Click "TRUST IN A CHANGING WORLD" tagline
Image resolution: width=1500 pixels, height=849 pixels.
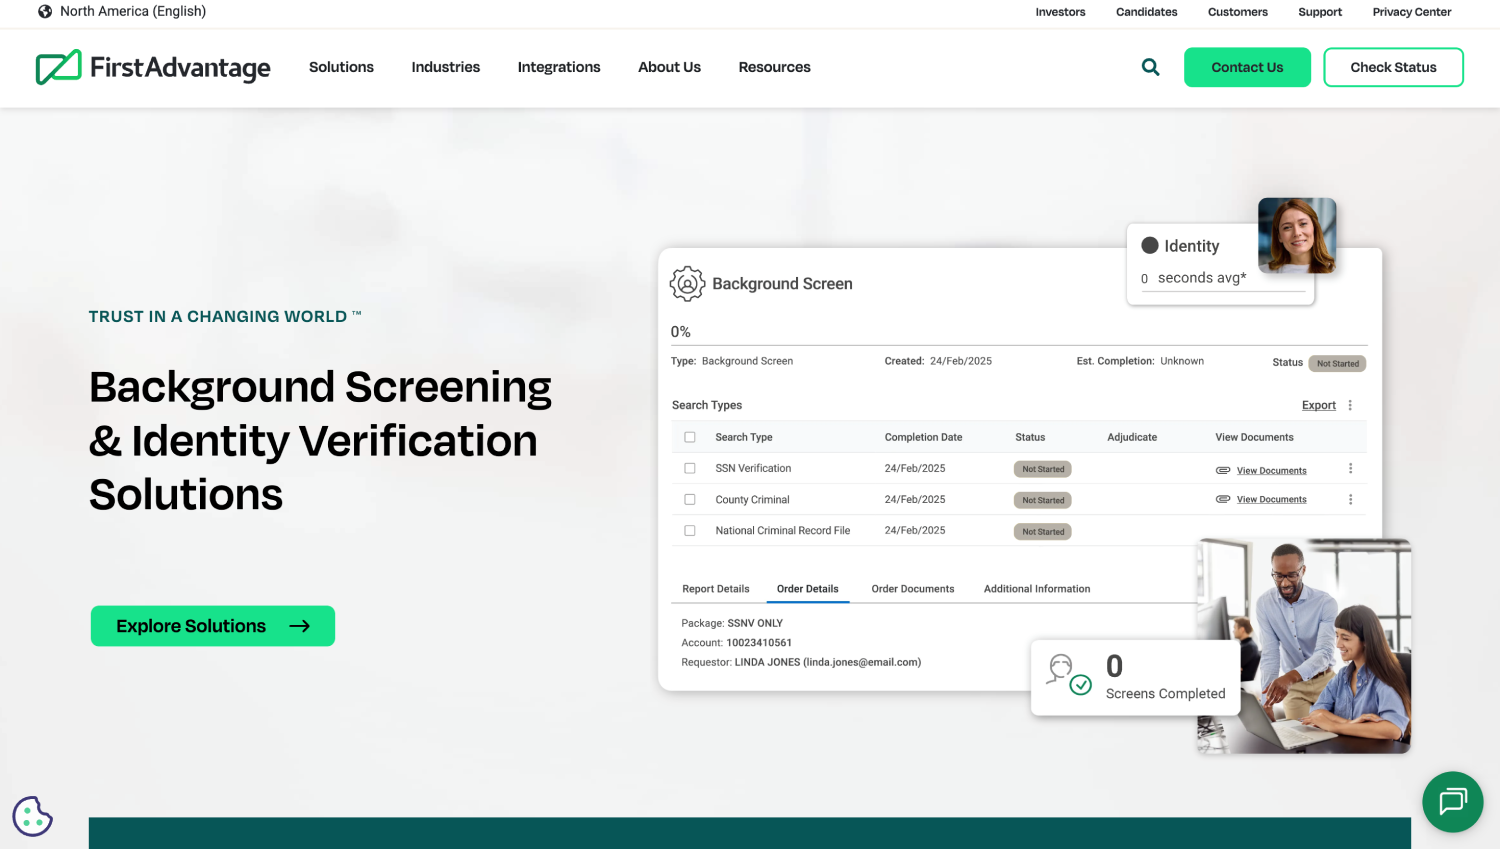tap(225, 317)
